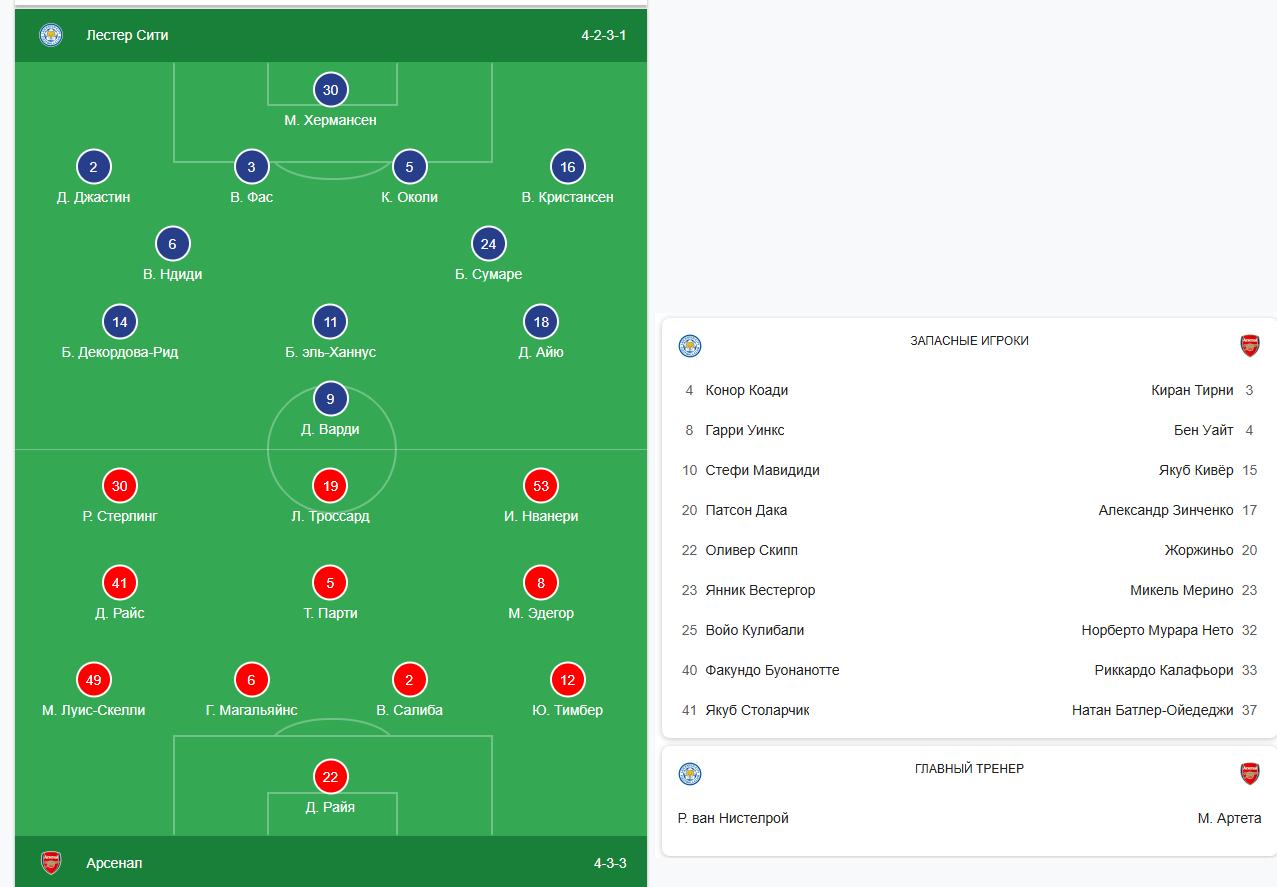Viewport: 1277px width, 887px height.
Task: Click the Arsenal crest in the bottom lineup bar
Action: pyautogui.click(x=51, y=862)
